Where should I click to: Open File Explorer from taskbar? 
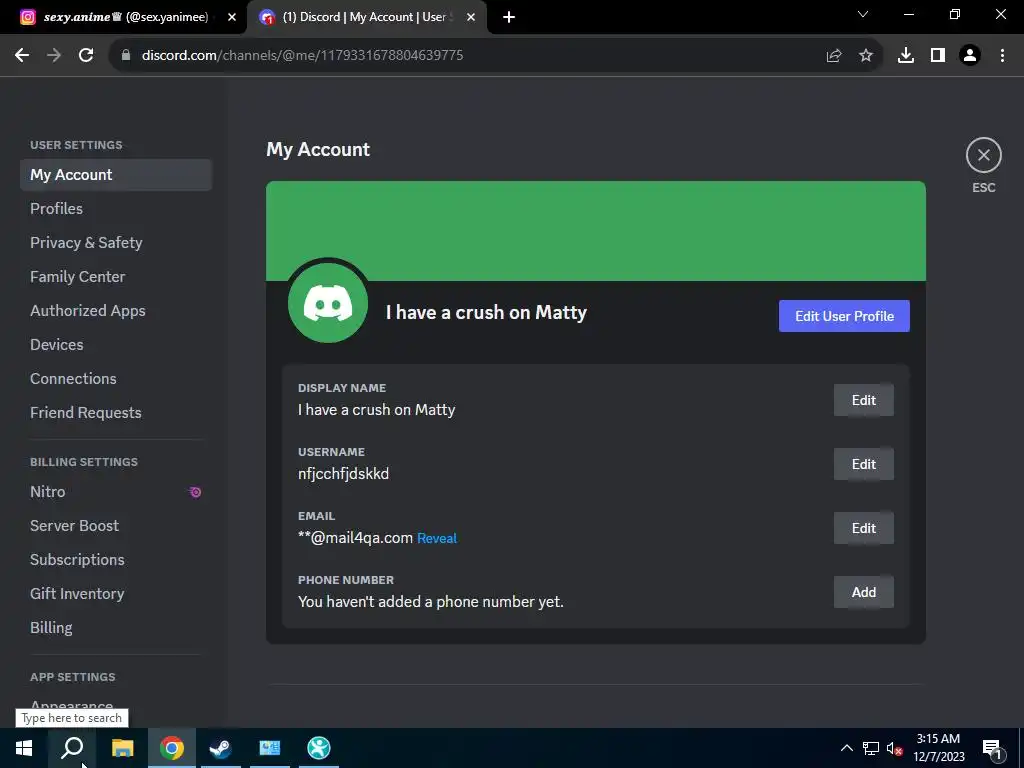coord(122,748)
